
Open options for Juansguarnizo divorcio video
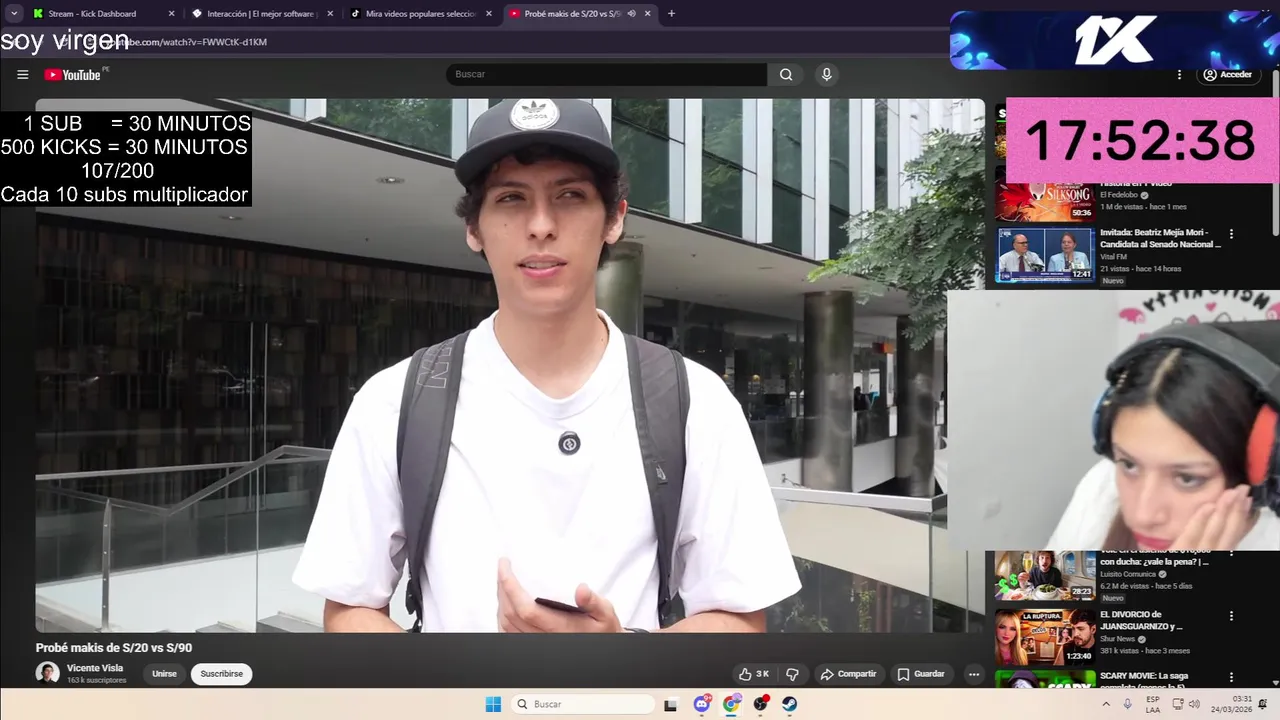click(1231, 616)
